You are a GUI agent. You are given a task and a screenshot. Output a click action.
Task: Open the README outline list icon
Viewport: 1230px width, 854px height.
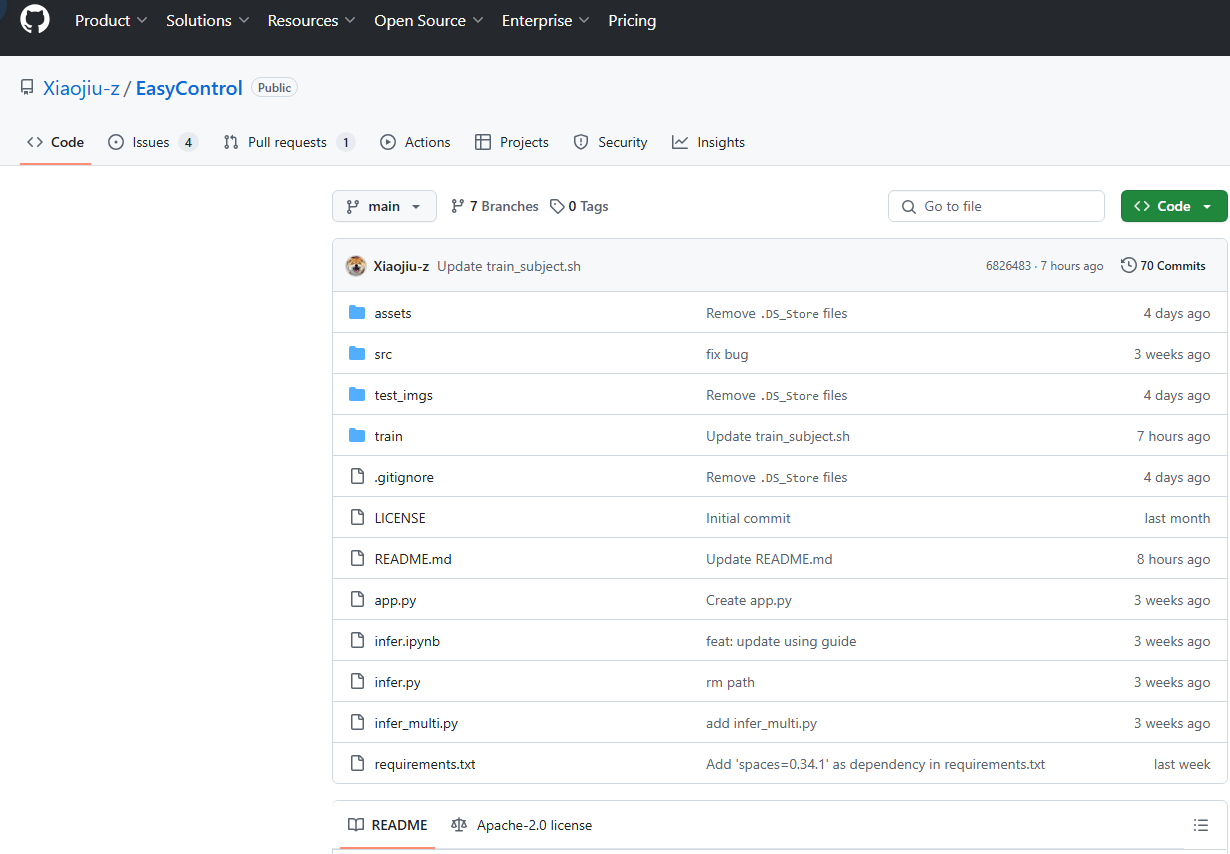coord(1201,825)
